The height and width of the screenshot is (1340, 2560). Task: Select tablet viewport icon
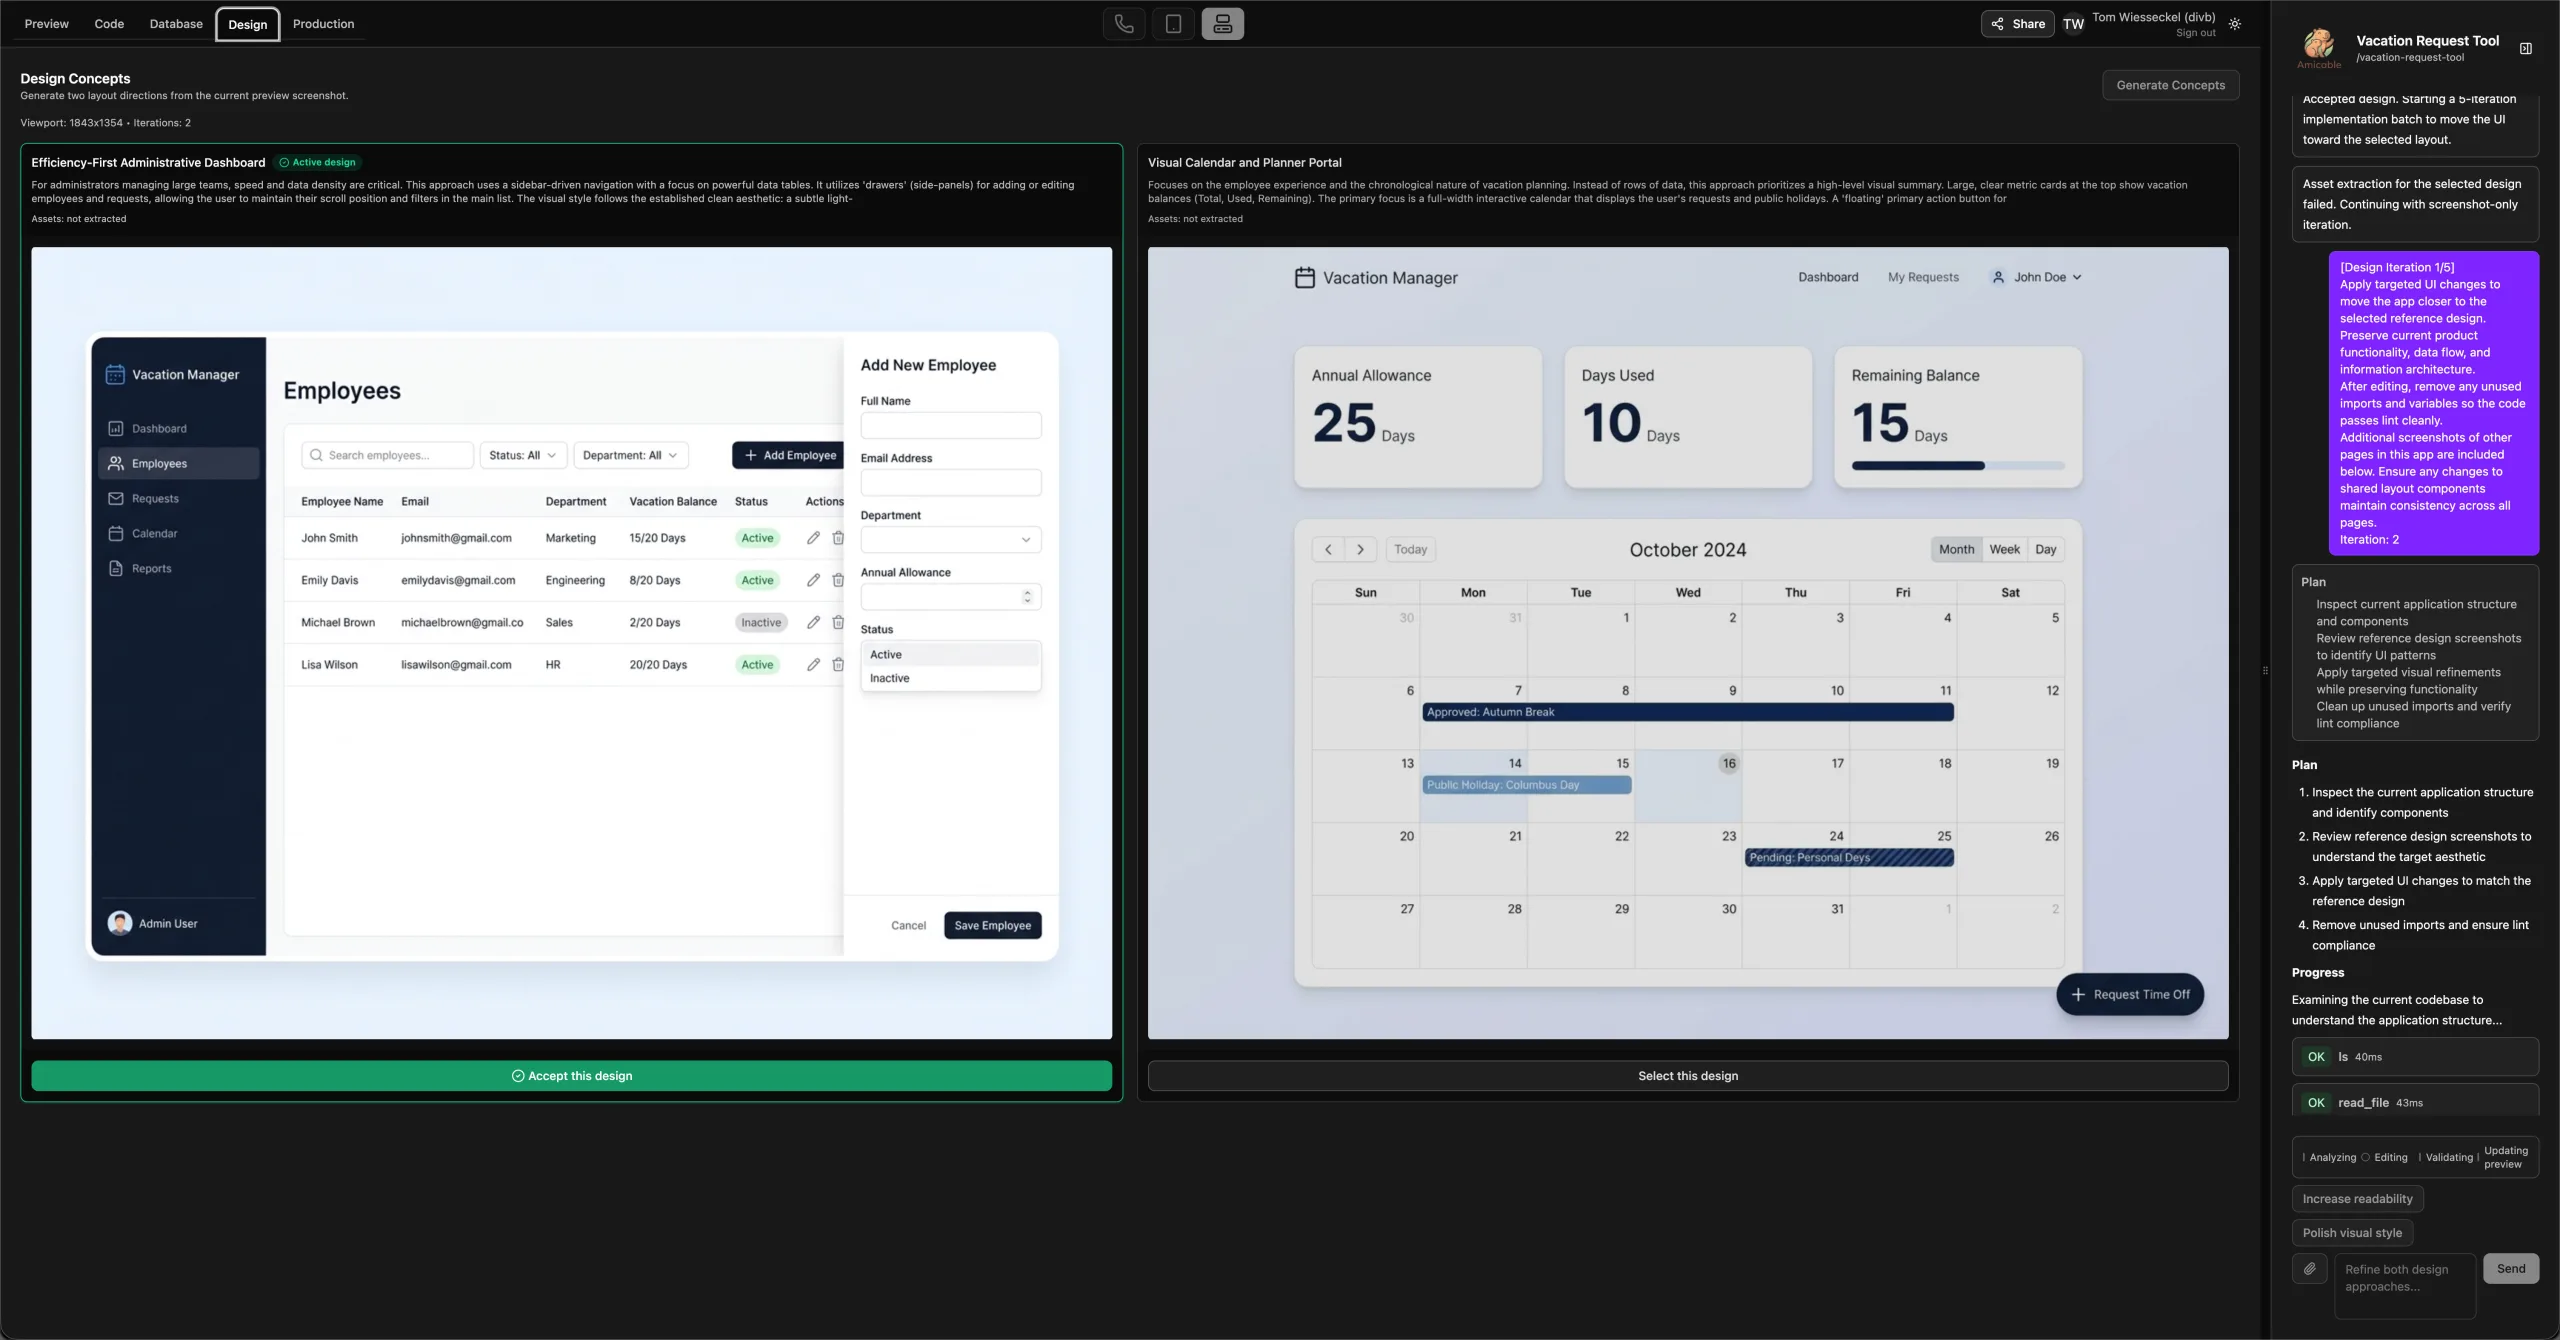point(1173,24)
